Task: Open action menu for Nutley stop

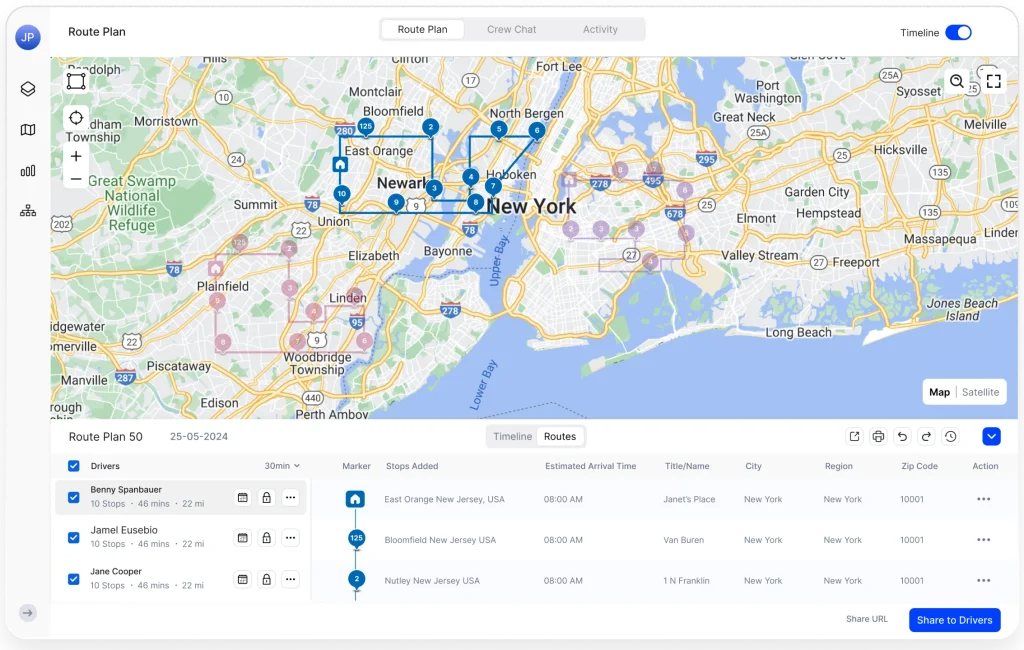Action: click(x=984, y=580)
